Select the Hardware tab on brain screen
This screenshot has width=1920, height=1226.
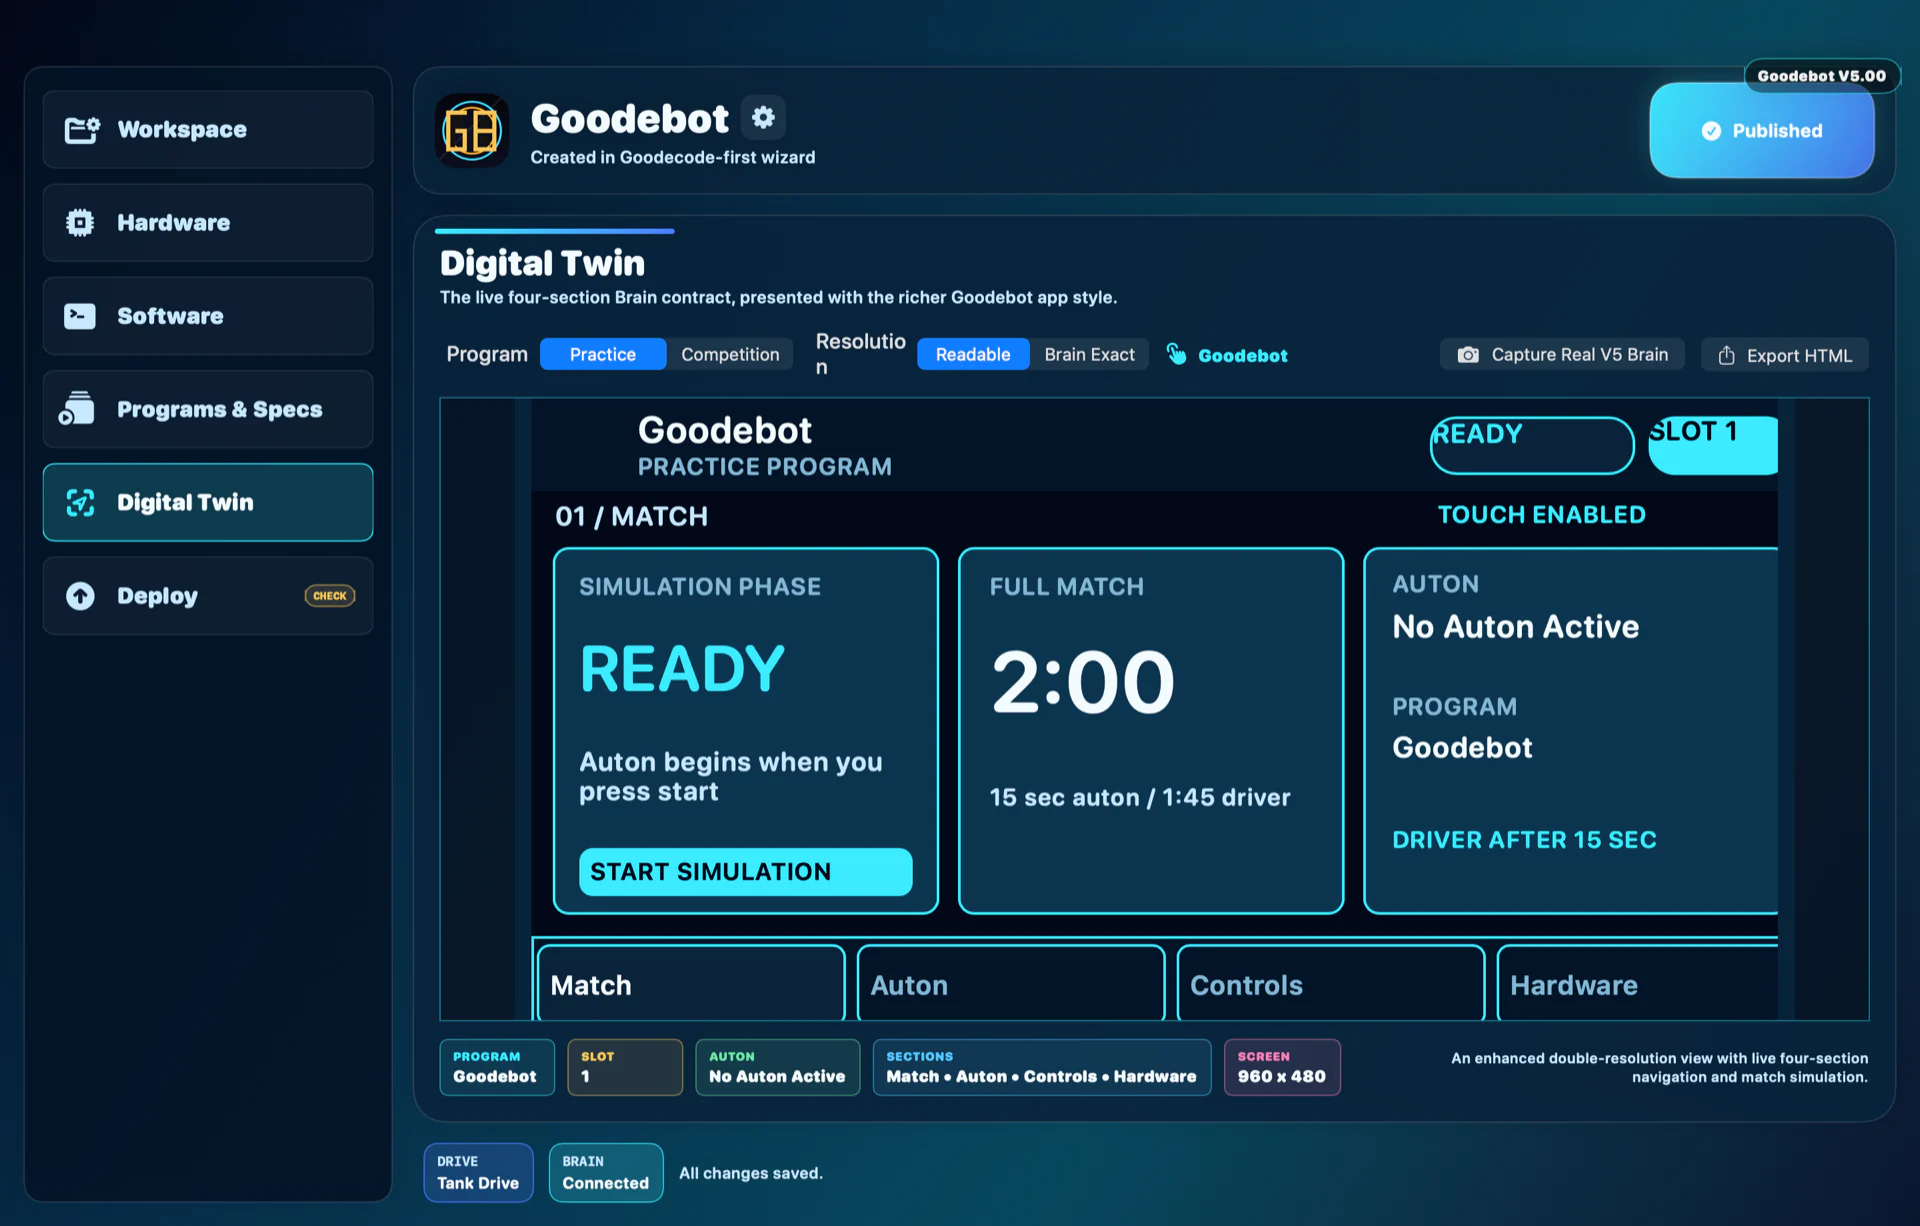pyautogui.click(x=1638, y=984)
